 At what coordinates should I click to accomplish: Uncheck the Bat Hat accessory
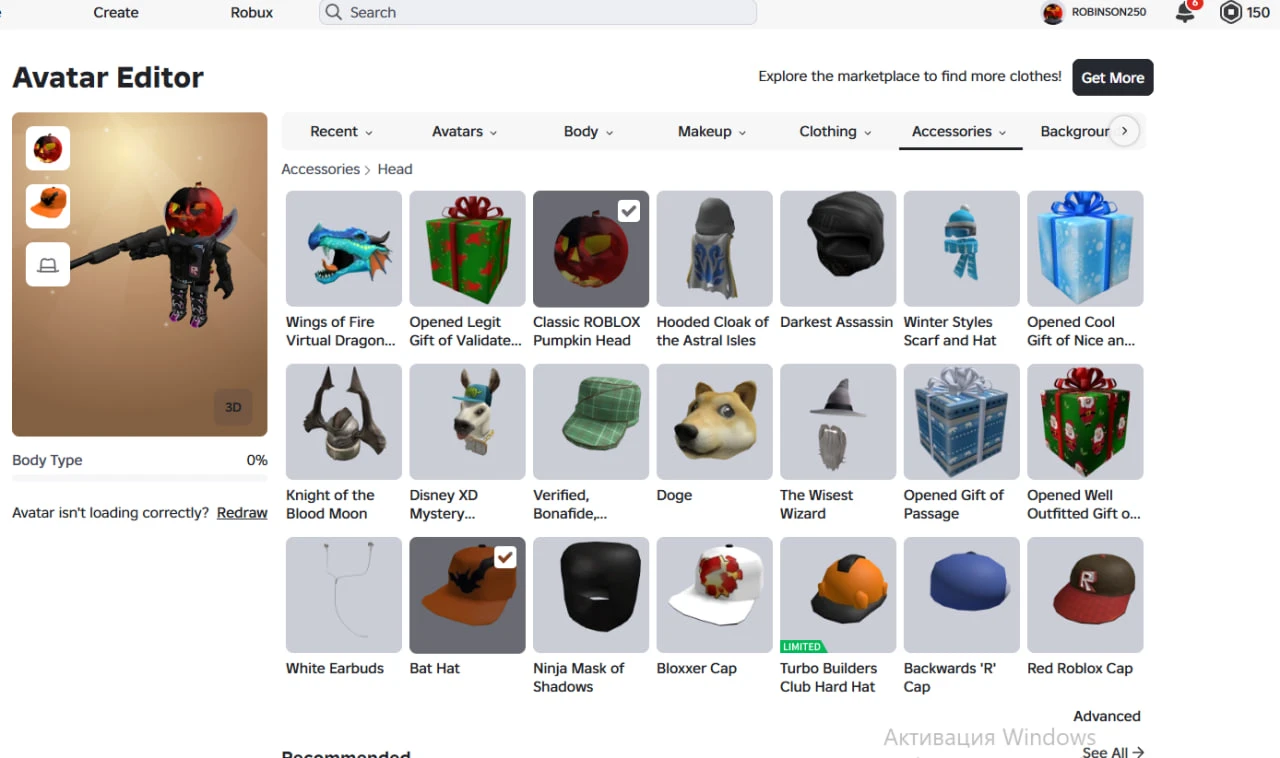[505, 557]
